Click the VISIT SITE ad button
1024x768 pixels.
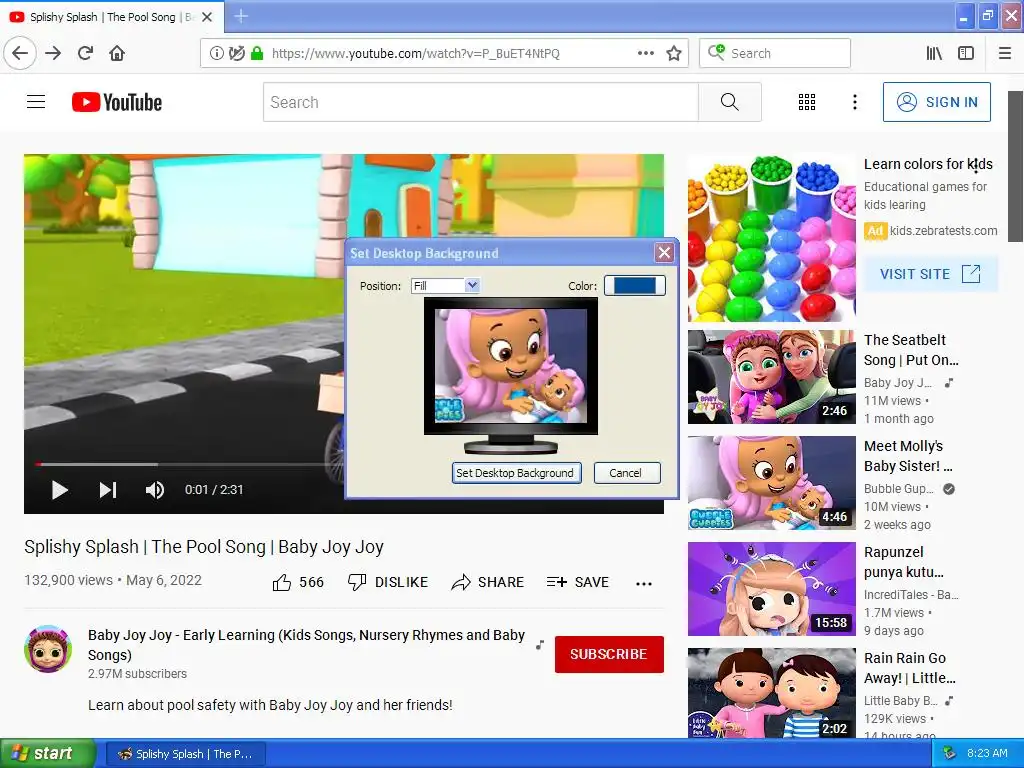pos(930,274)
